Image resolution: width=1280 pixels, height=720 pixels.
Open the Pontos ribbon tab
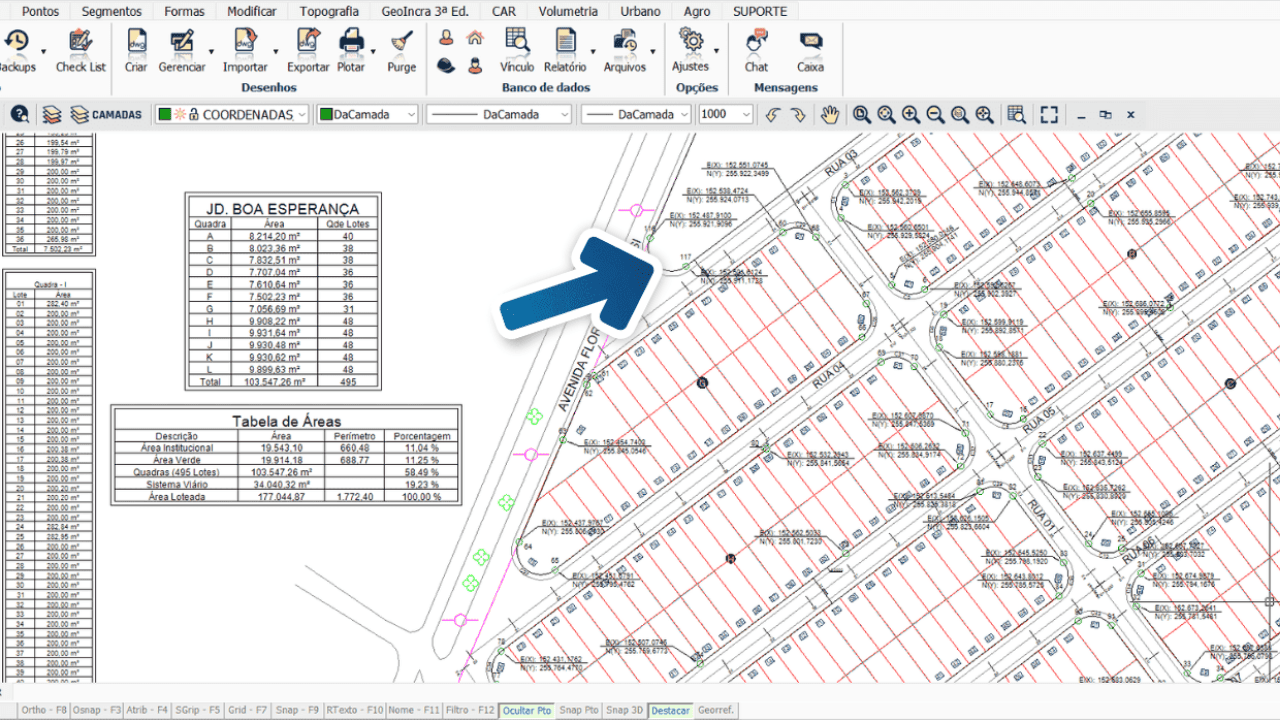coord(40,11)
